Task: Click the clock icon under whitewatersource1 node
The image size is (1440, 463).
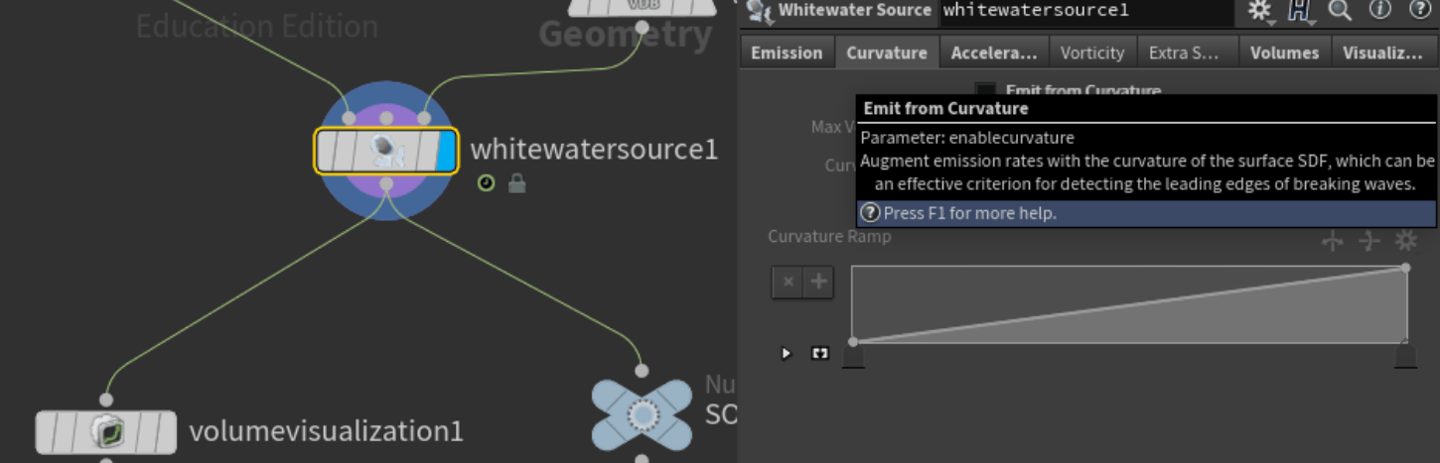Action: [x=486, y=184]
